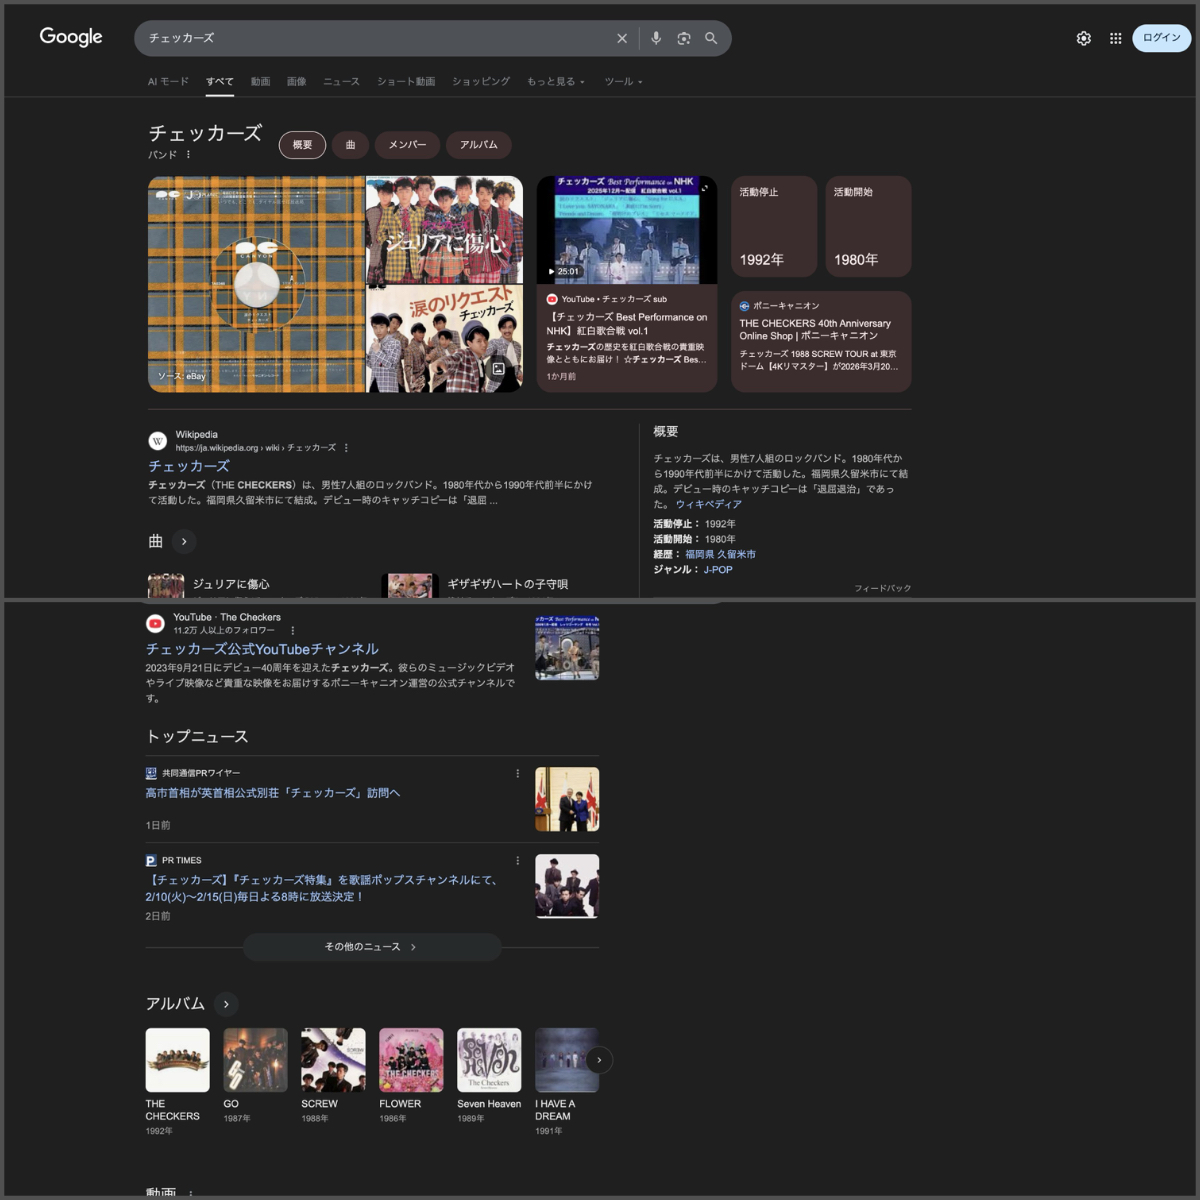Select the メンバー chip
The height and width of the screenshot is (1200, 1200).
(x=407, y=145)
